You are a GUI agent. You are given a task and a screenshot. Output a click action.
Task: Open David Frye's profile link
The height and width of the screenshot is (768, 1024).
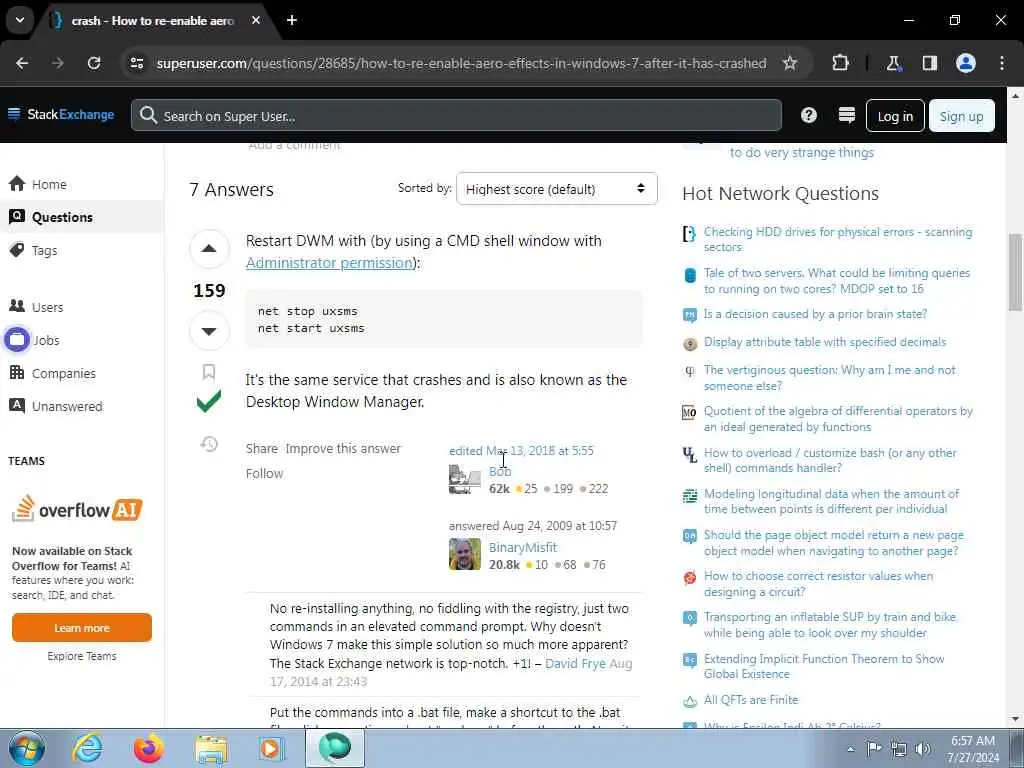tap(575, 664)
